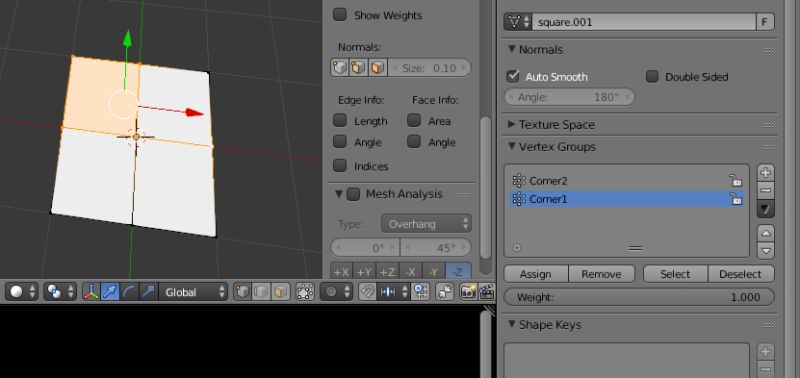The image size is (800, 378).
Task: Click the properties region vertical scrollbar
Action: tap(486, 188)
